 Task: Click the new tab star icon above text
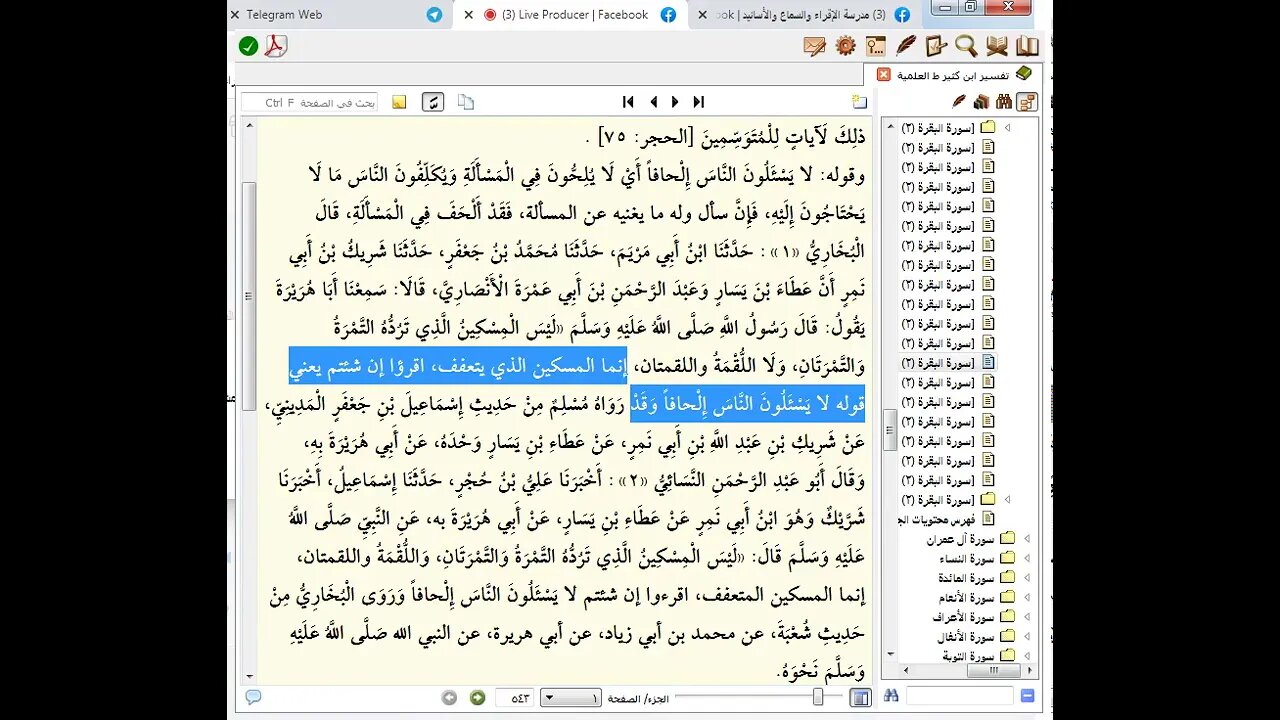859,102
